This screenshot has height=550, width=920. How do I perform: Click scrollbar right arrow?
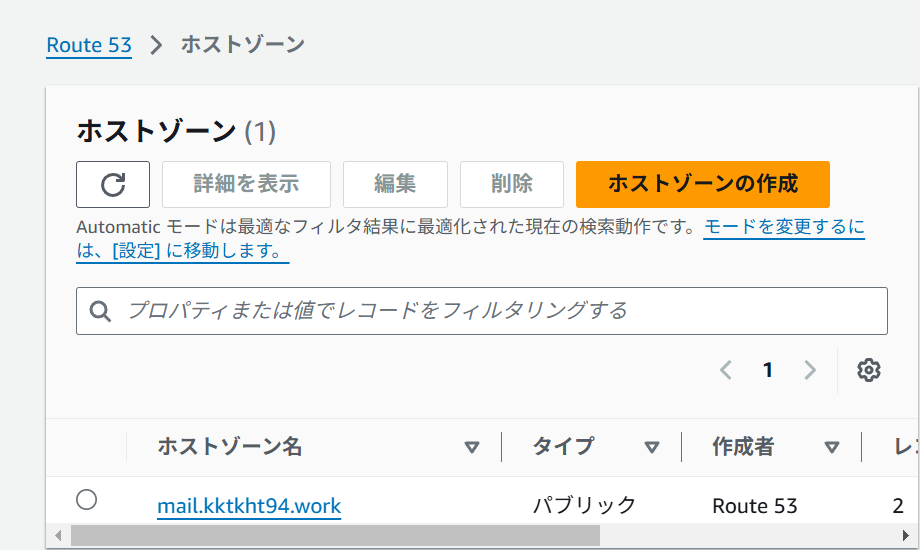pyautogui.click(x=905, y=535)
